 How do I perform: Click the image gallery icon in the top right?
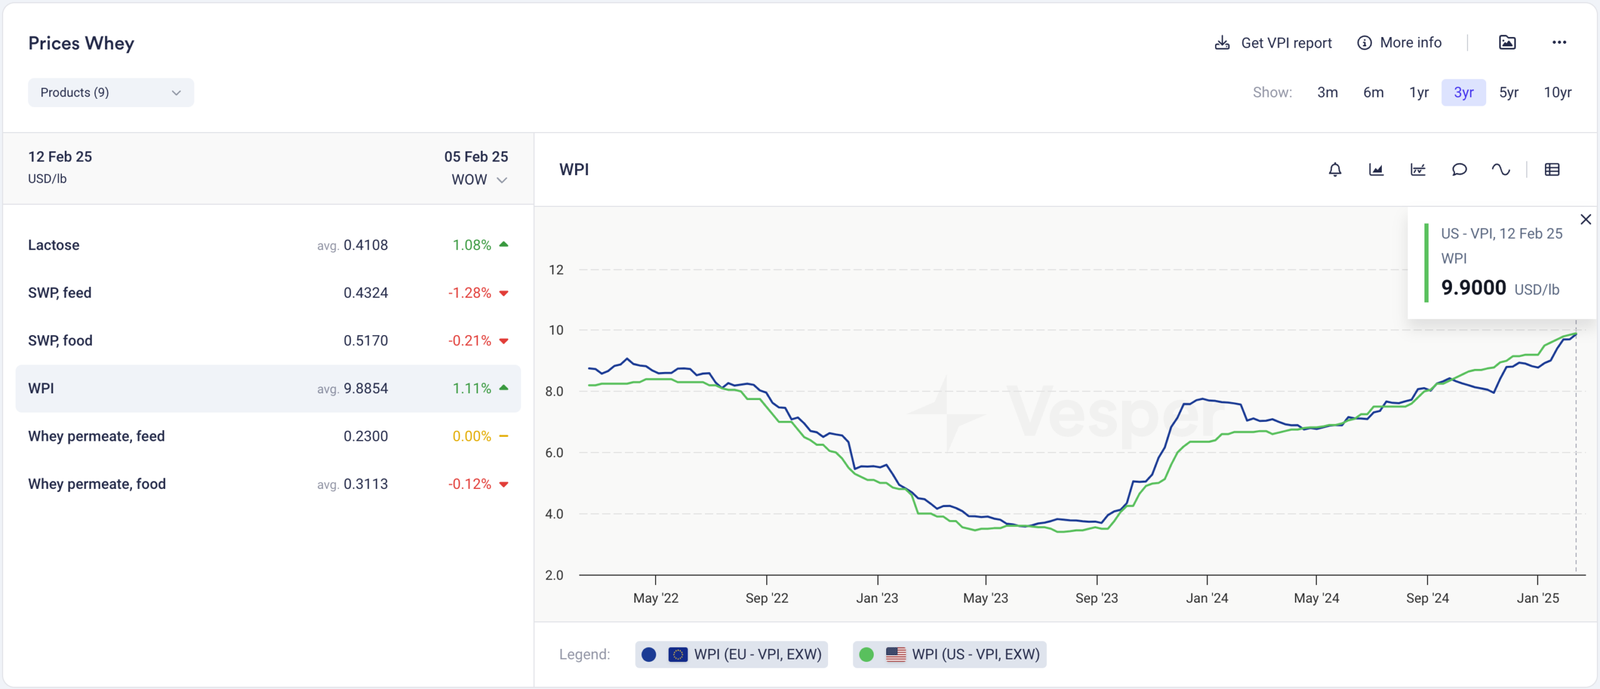pos(1507,42)
